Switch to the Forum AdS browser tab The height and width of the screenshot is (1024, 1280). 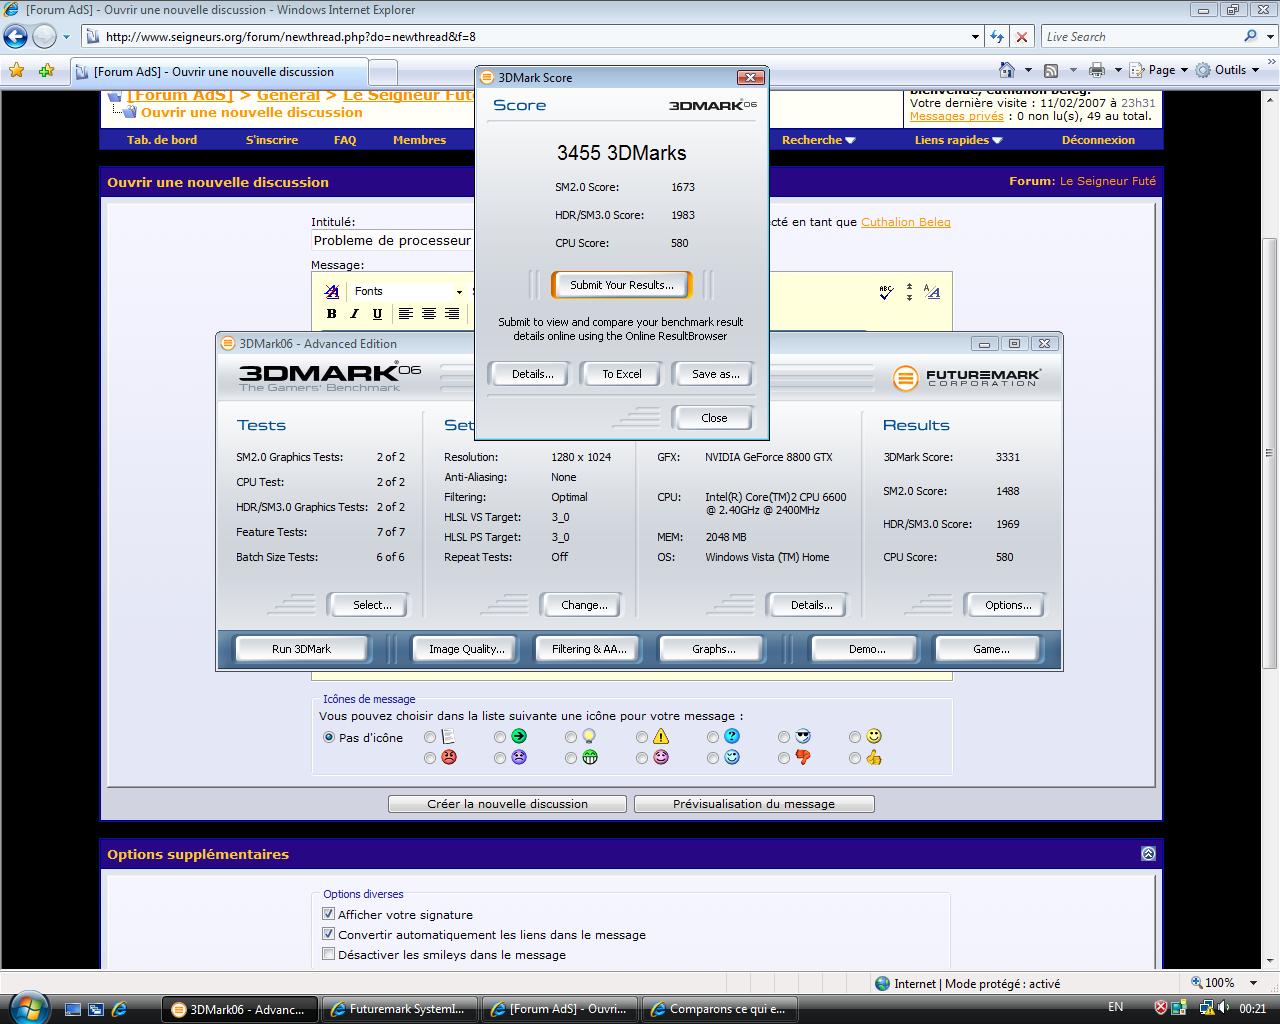coord(219,72)
